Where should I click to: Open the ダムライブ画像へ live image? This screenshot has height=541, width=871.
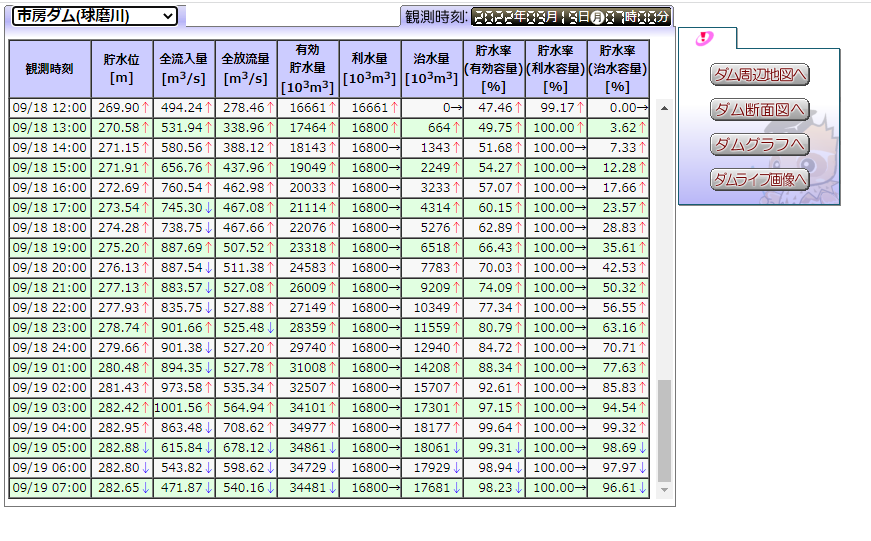coord(759,180)
